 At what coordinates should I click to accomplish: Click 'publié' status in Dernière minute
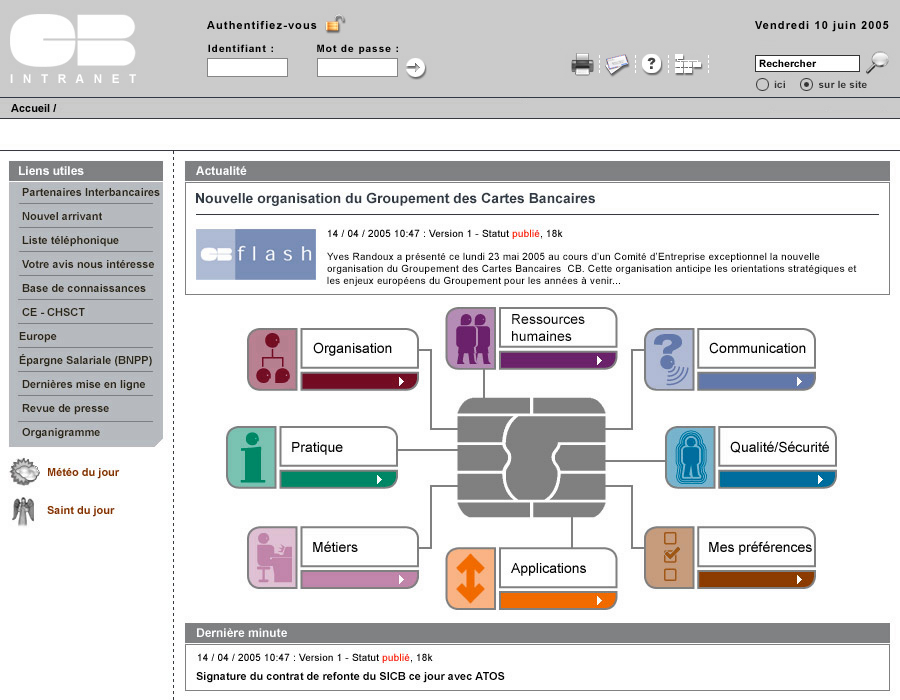click(x=395, y=658)
